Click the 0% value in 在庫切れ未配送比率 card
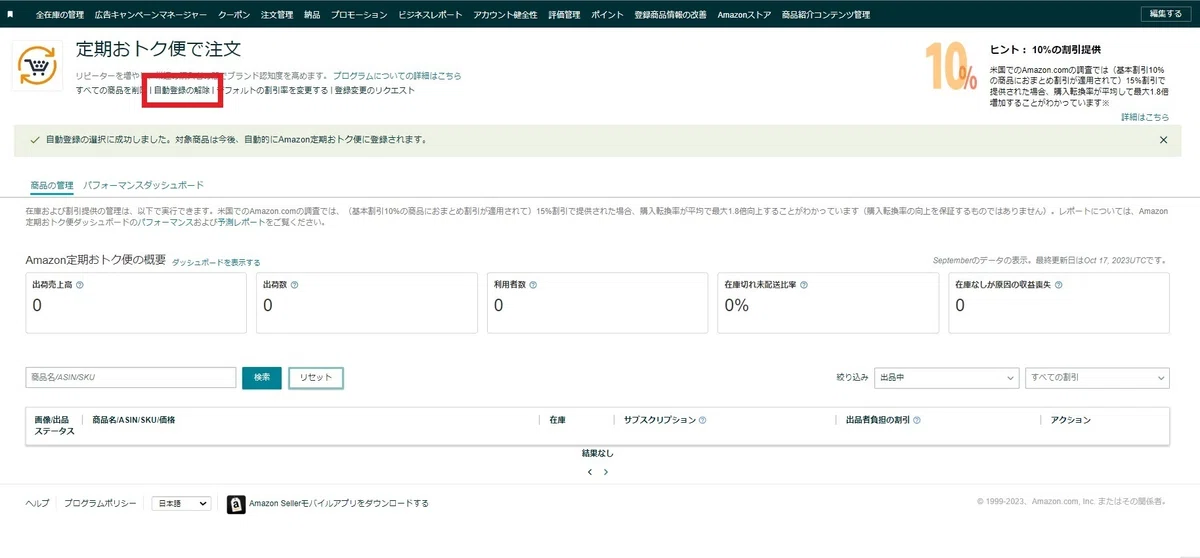Image resolution: width=1200 pixels, height=558 pixels. (x=737, y=306)
